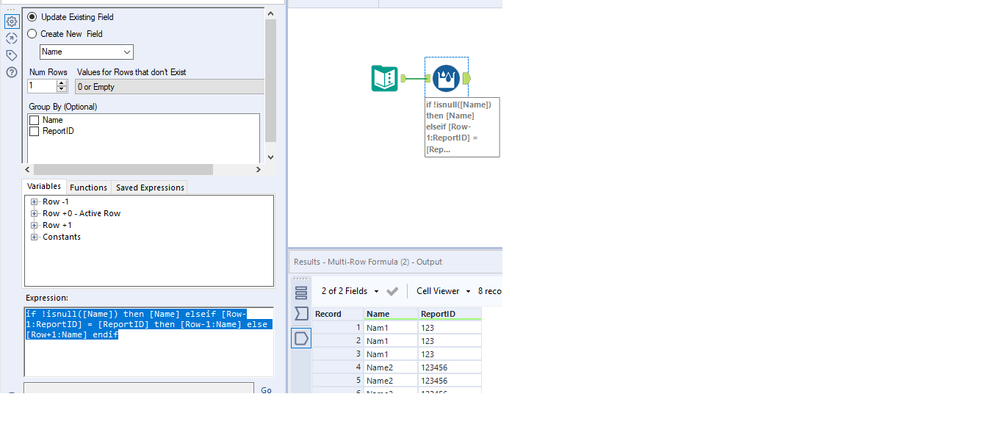The width and height of the screenshot is (999, 436).
Task: Select Update Existing Field option
Action: [x=32, y=17]
